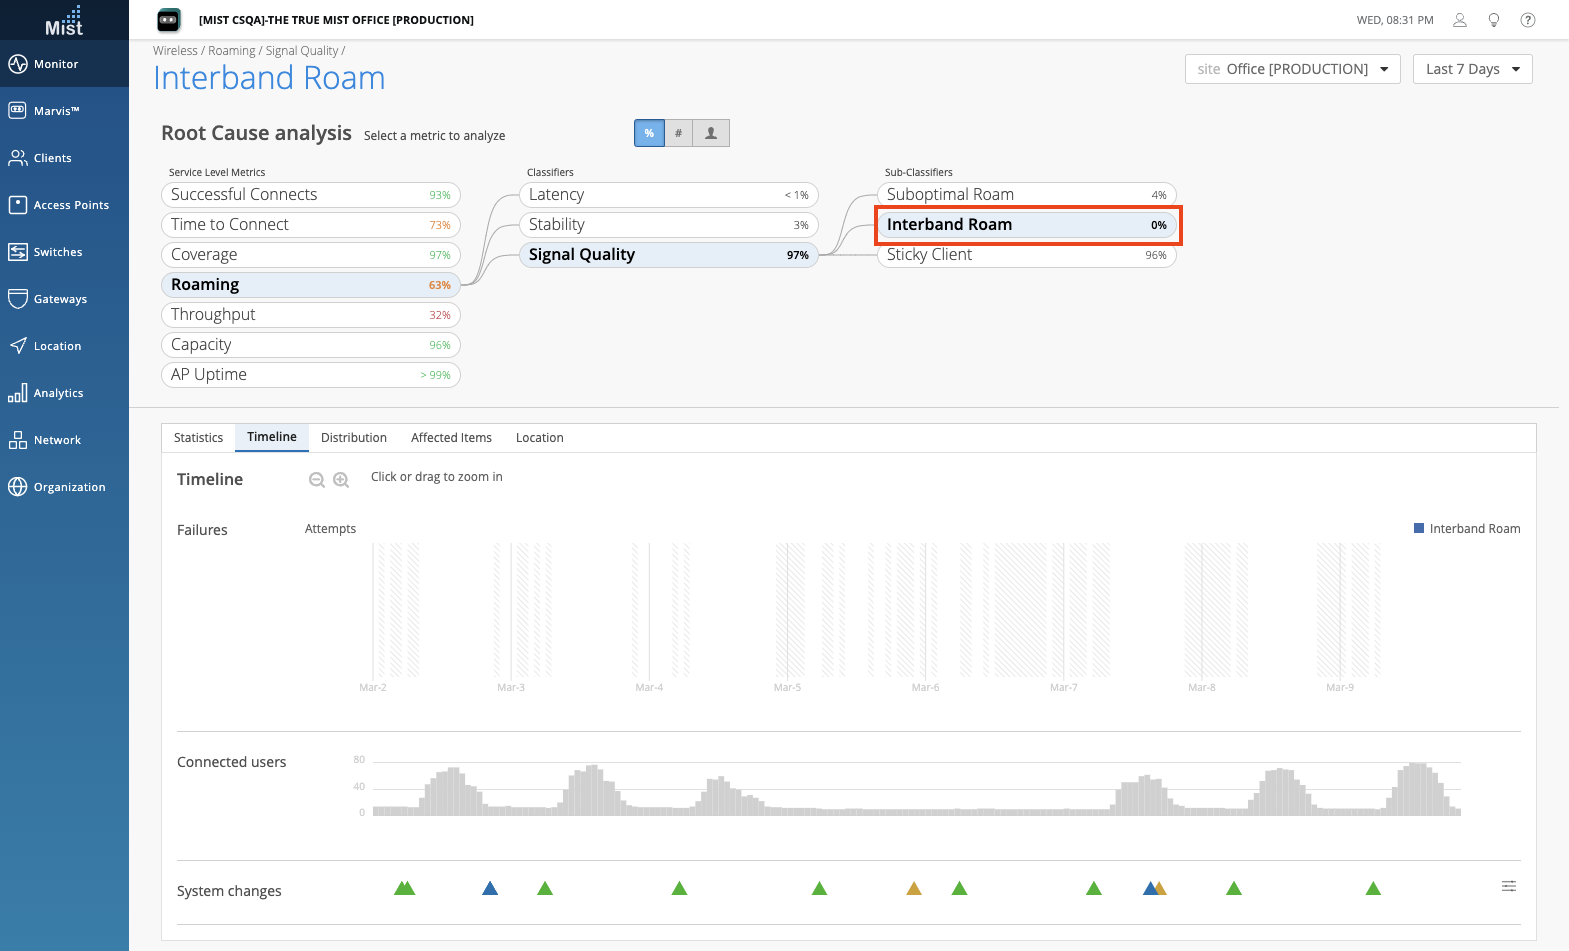The height and width of the screenshot is (951, 1569).
Task: Click the Roaming breadcrumb link
Action: (x=232, y=51)
